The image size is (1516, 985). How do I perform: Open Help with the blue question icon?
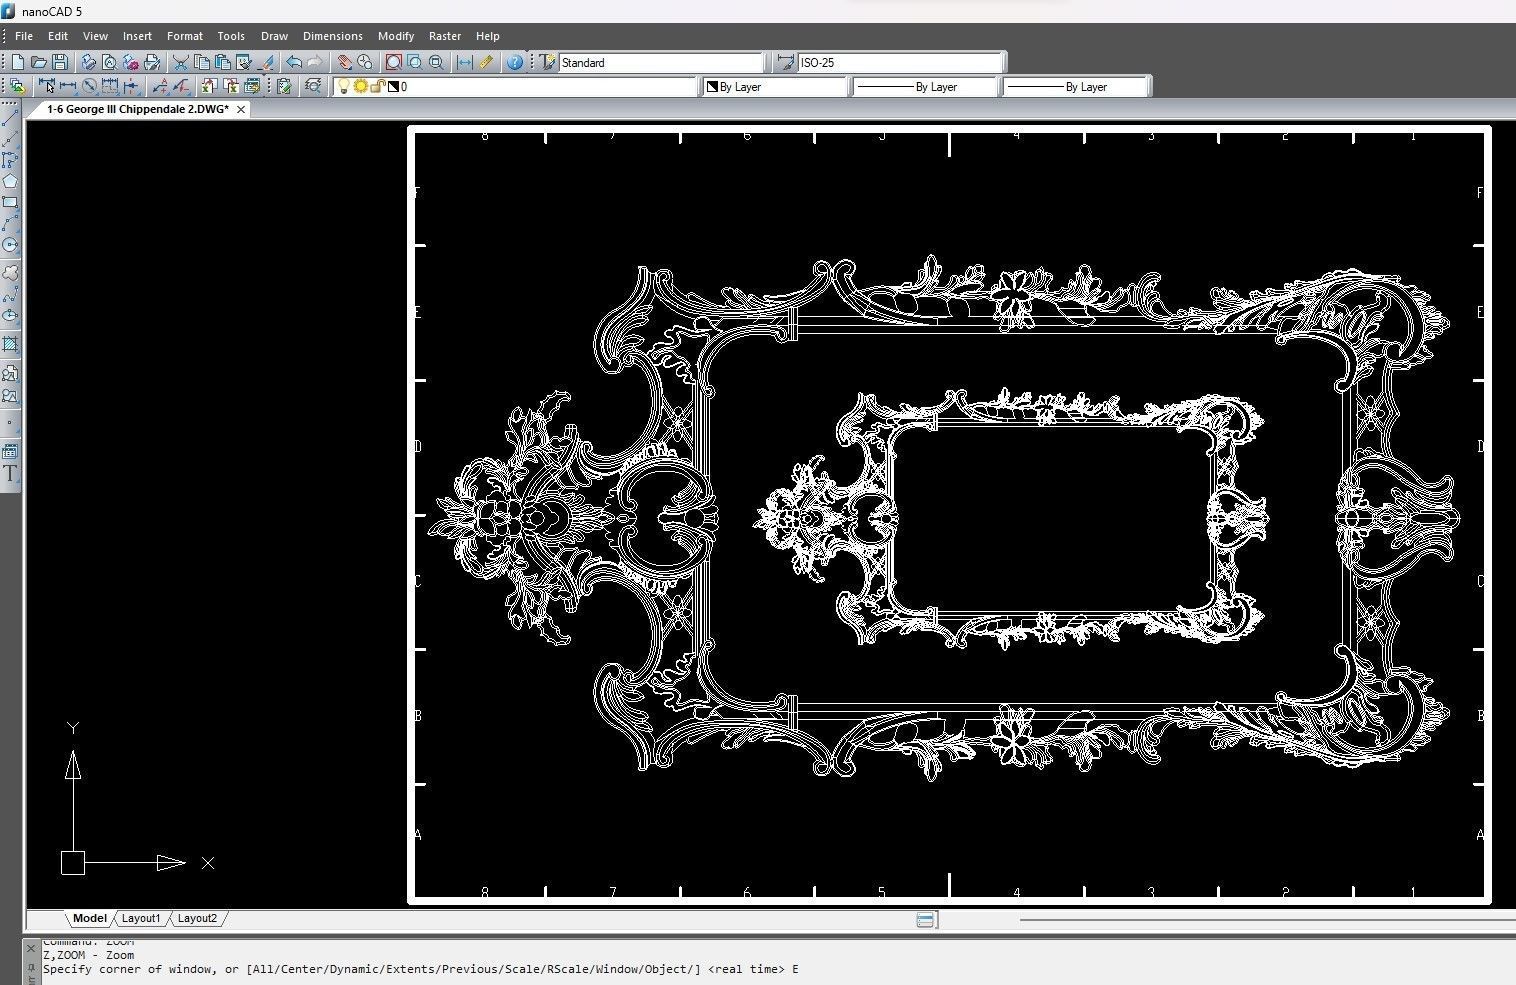pyautogui.click(x=514, y=62)
